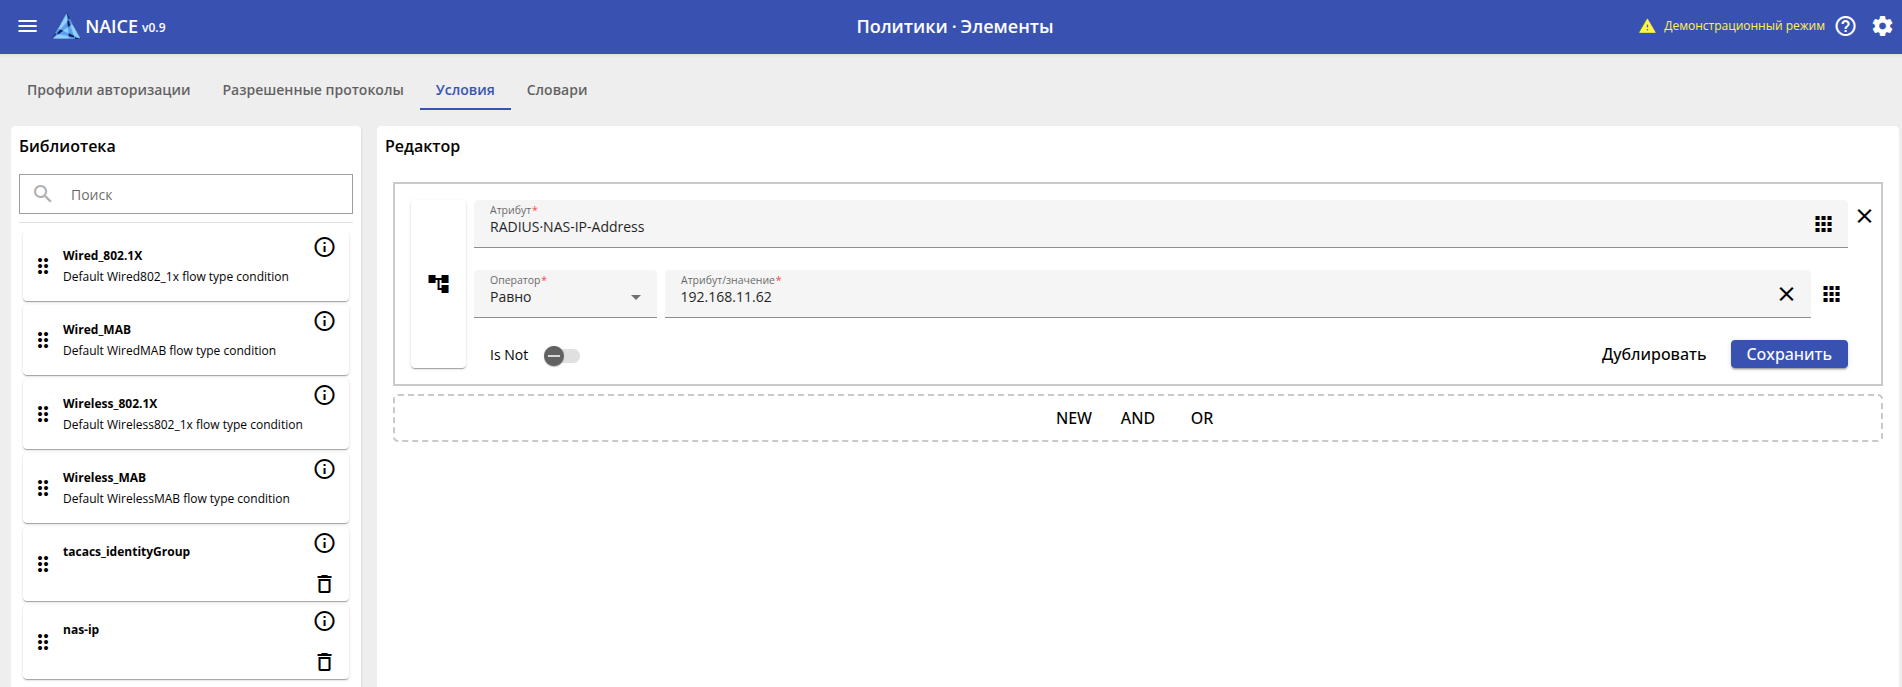Remove the condition with the editor X button
This screenshot has width=1902, height=687.
[x=1864, y=216]
